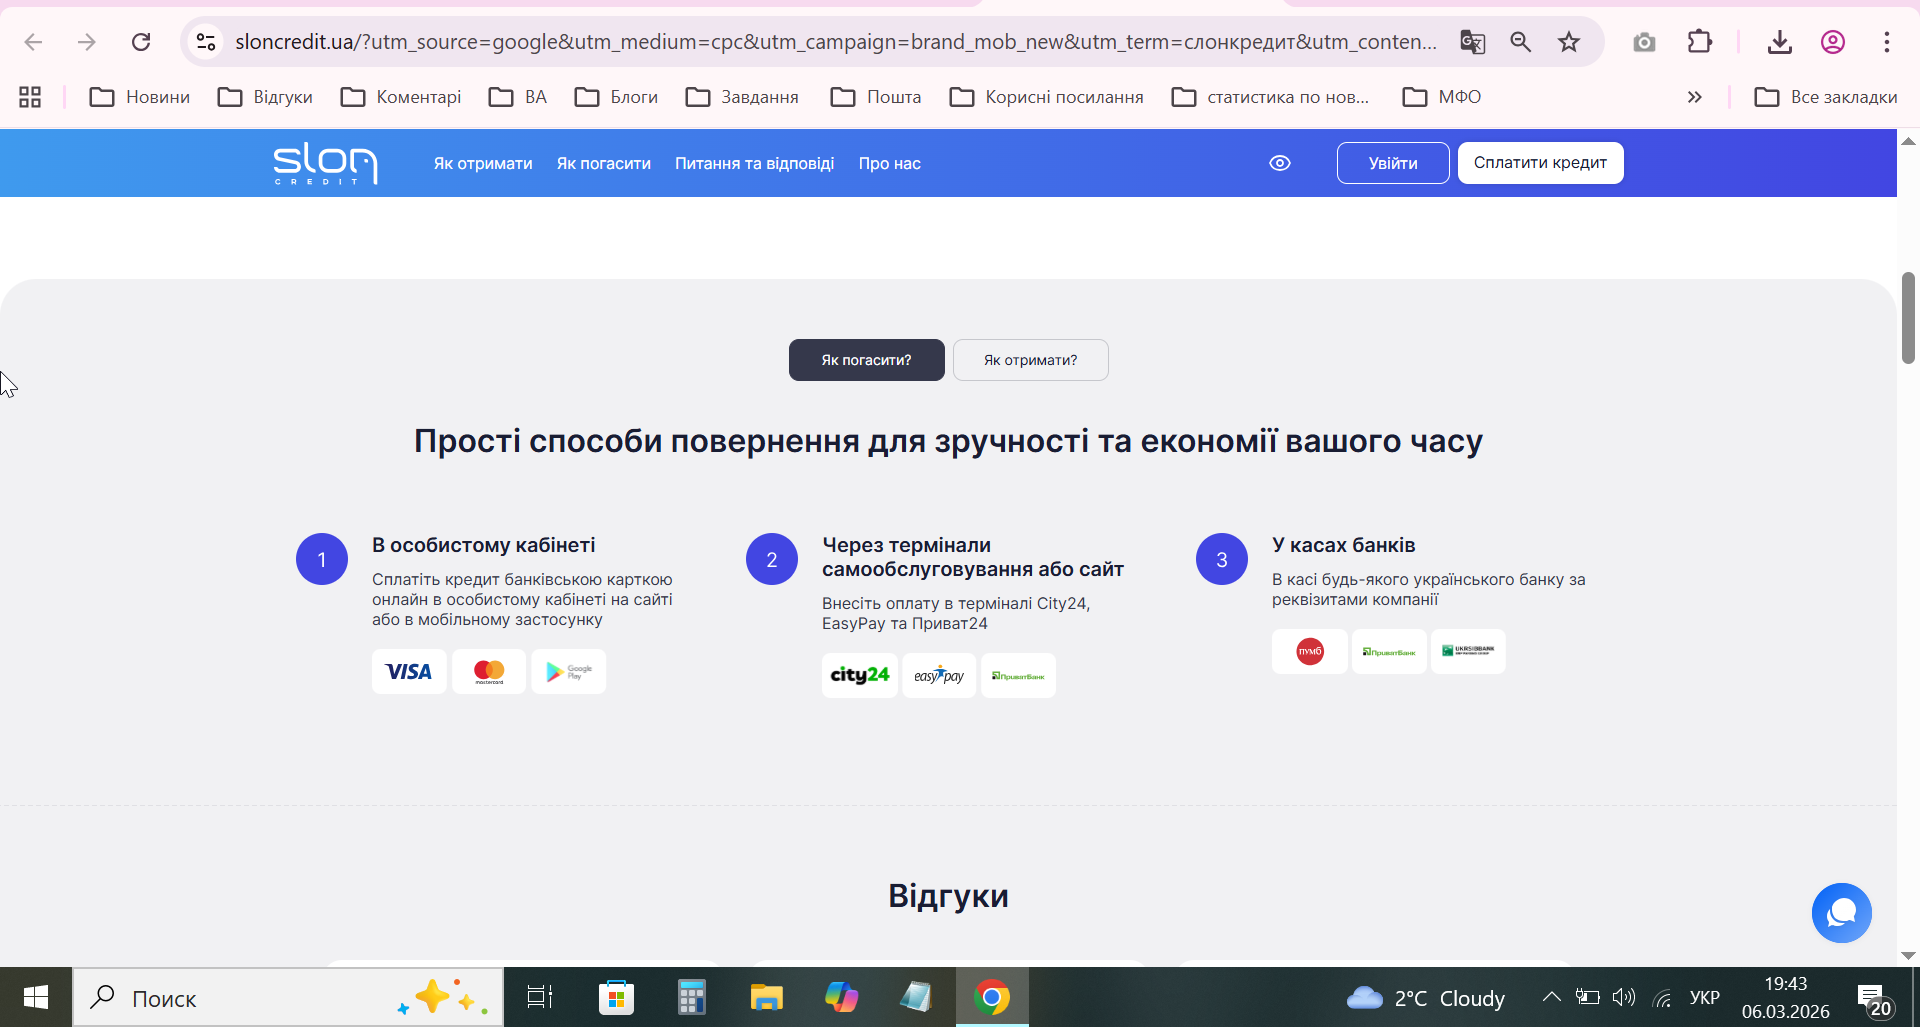Expand the system tray hidden icons arrow
The width and height of the screenshot is (1920, 1027).
(1551, 997)
